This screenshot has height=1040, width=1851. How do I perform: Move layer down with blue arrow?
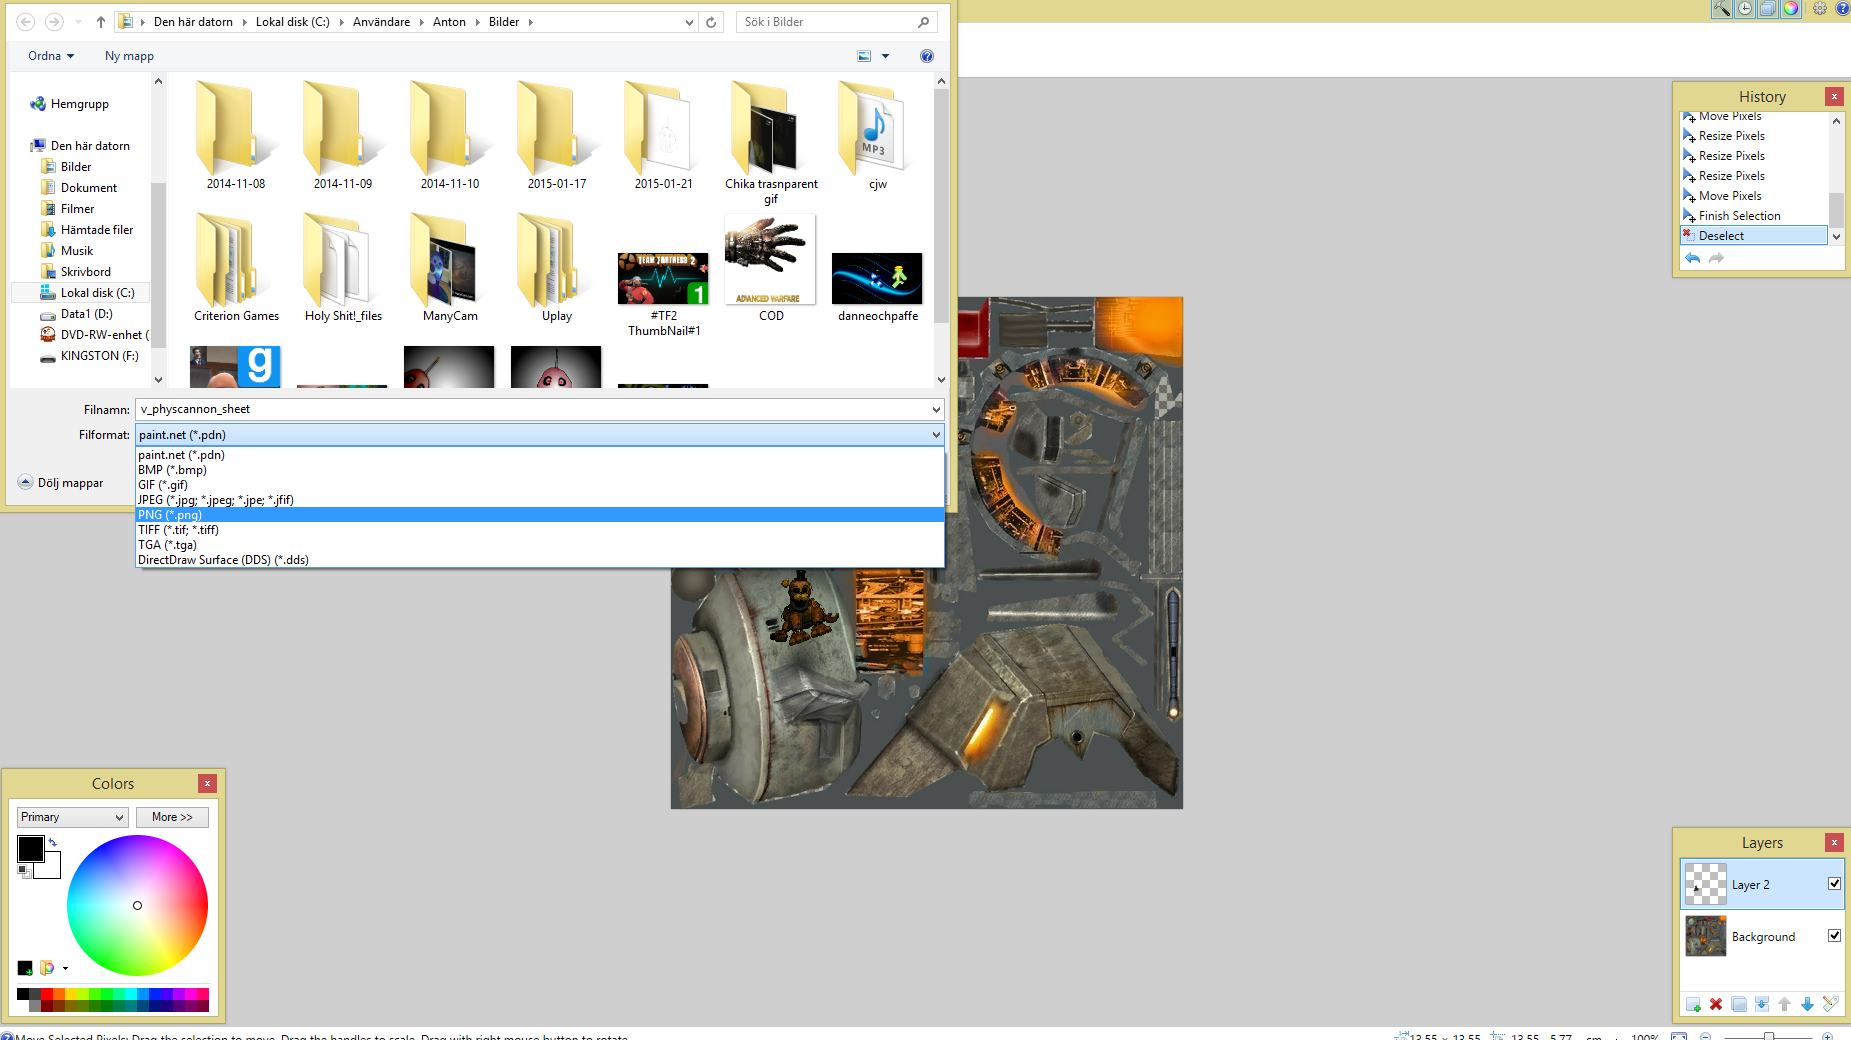pyautogui.click(x=1807, y=1004)
